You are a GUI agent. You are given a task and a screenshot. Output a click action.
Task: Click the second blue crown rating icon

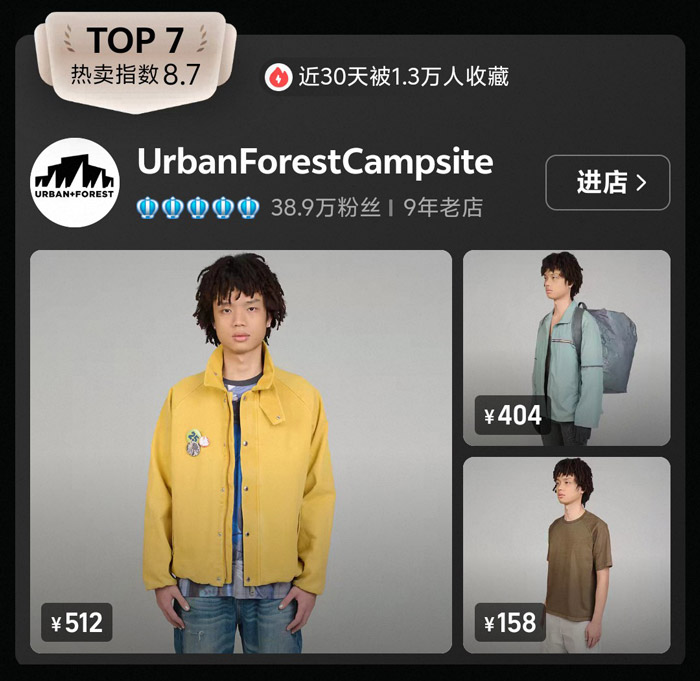(x=171, y=208)
